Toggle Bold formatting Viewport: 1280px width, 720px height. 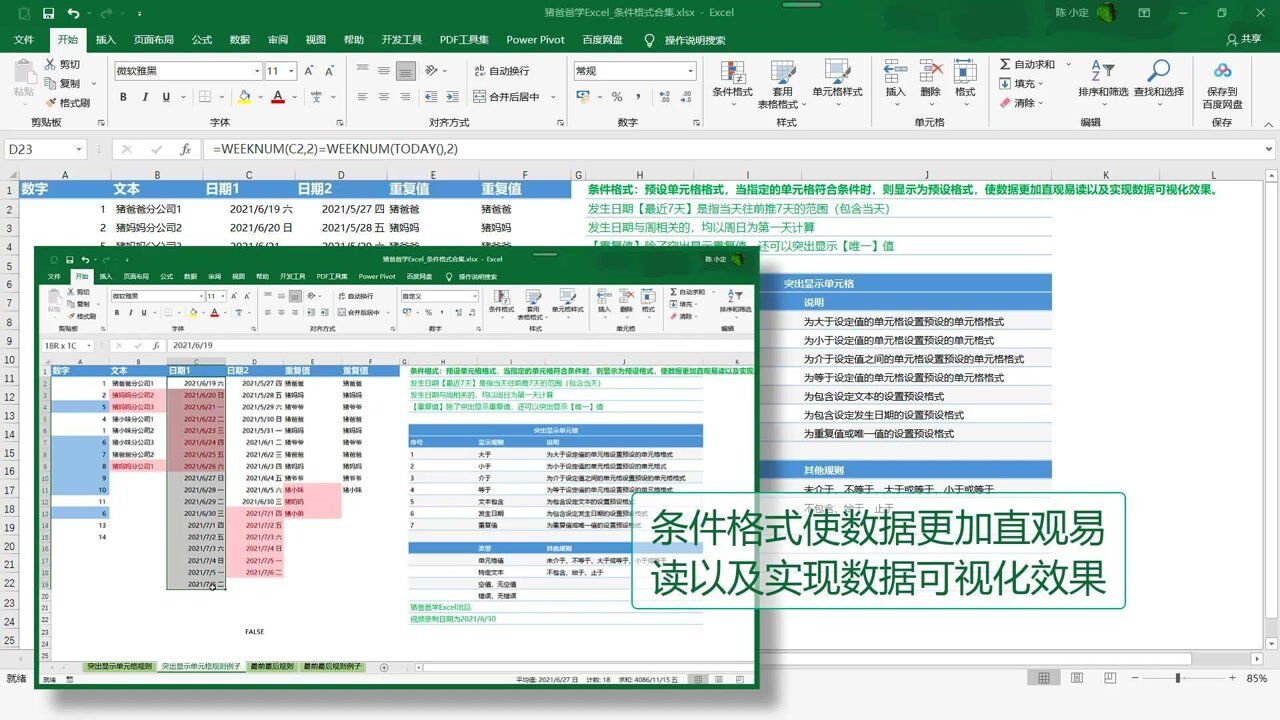[x=123, y=97]
